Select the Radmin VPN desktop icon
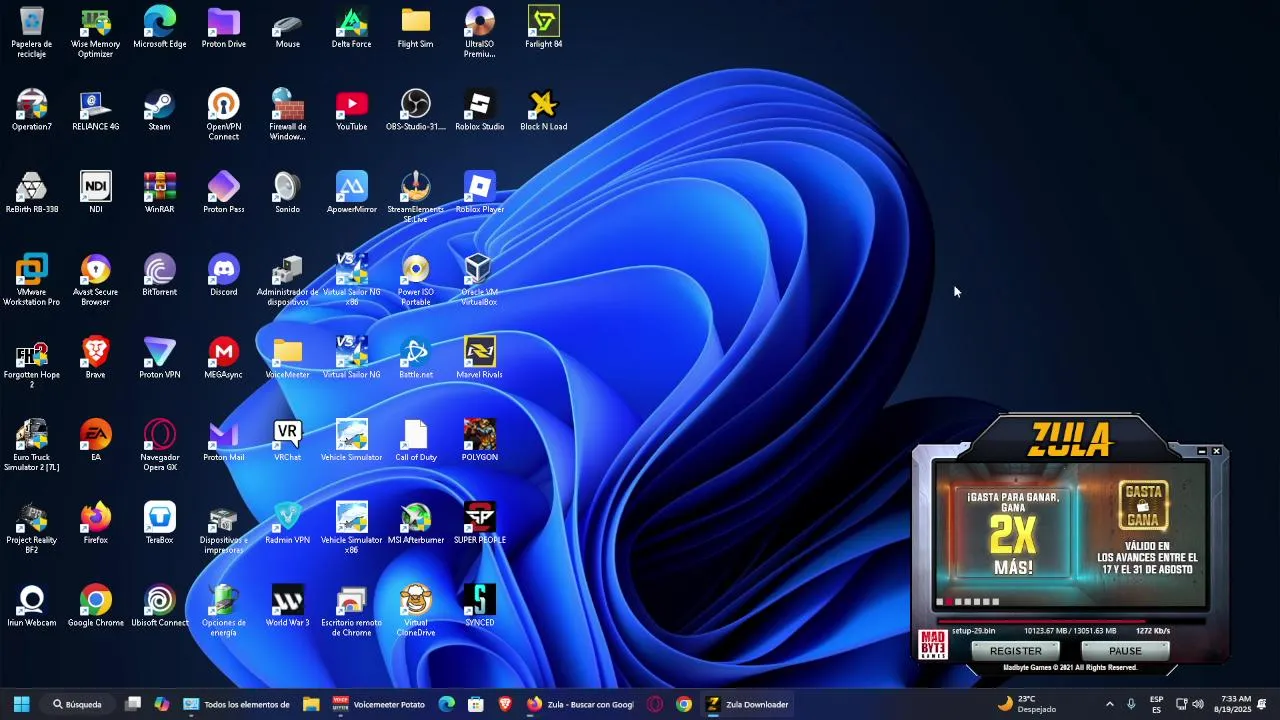Viewport: 1280px width, 720px height. 287,523
